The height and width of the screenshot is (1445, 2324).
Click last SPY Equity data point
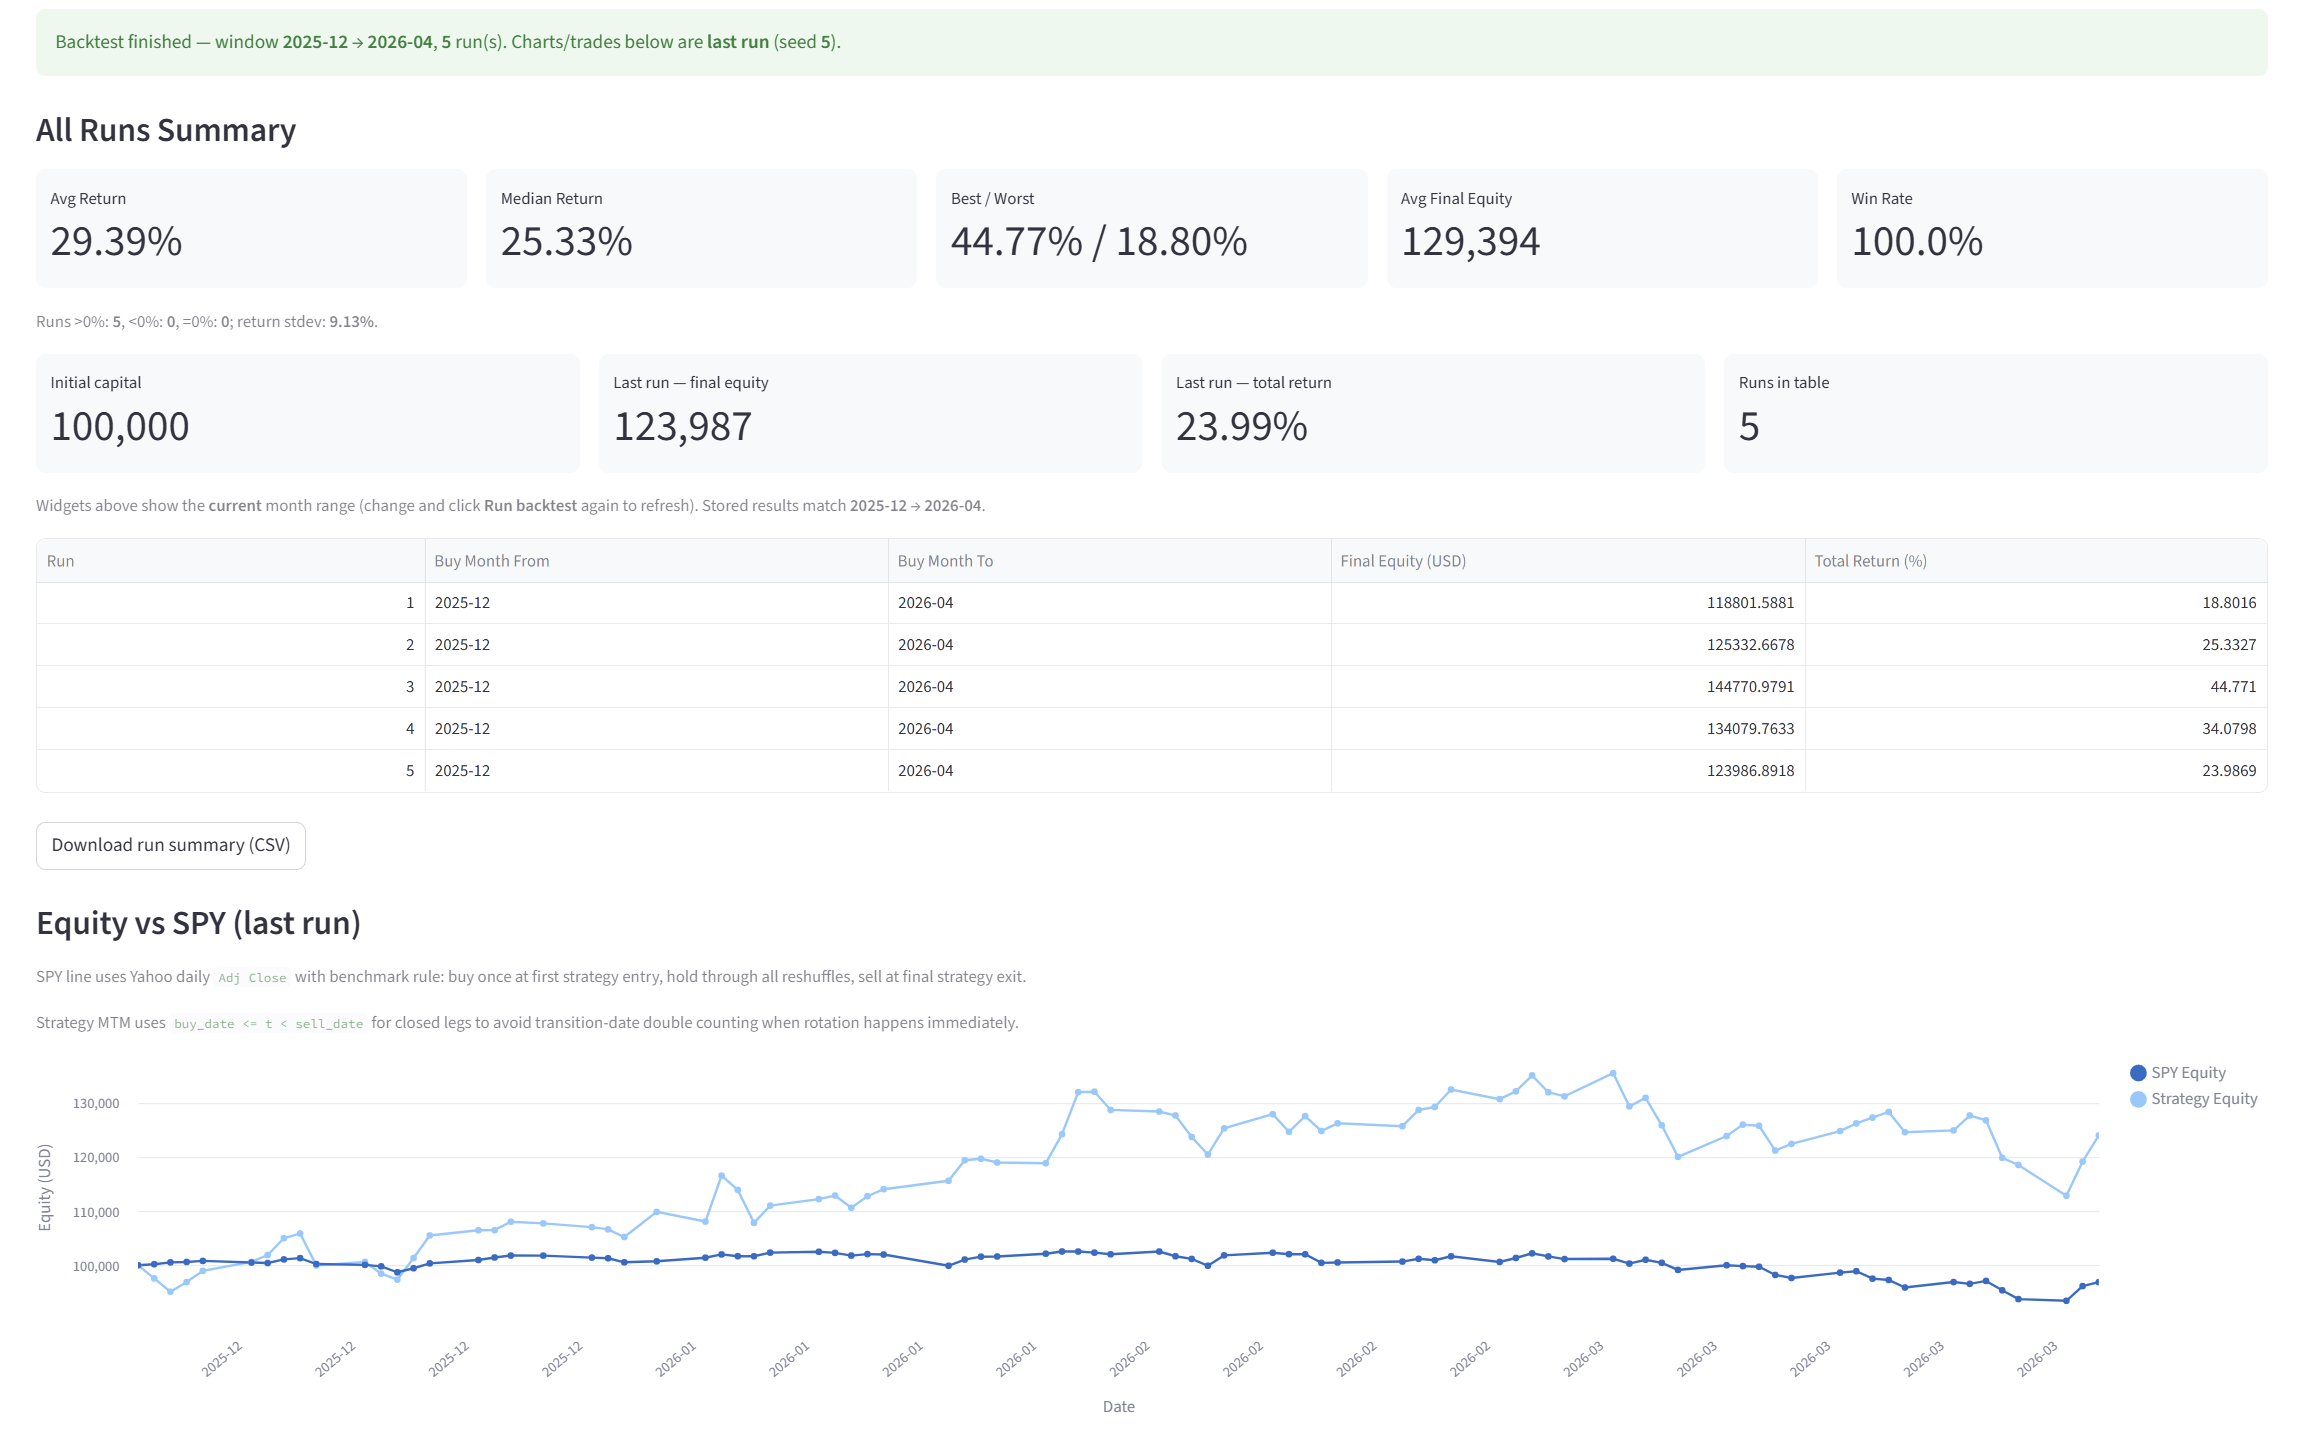pos(2097,1282)
